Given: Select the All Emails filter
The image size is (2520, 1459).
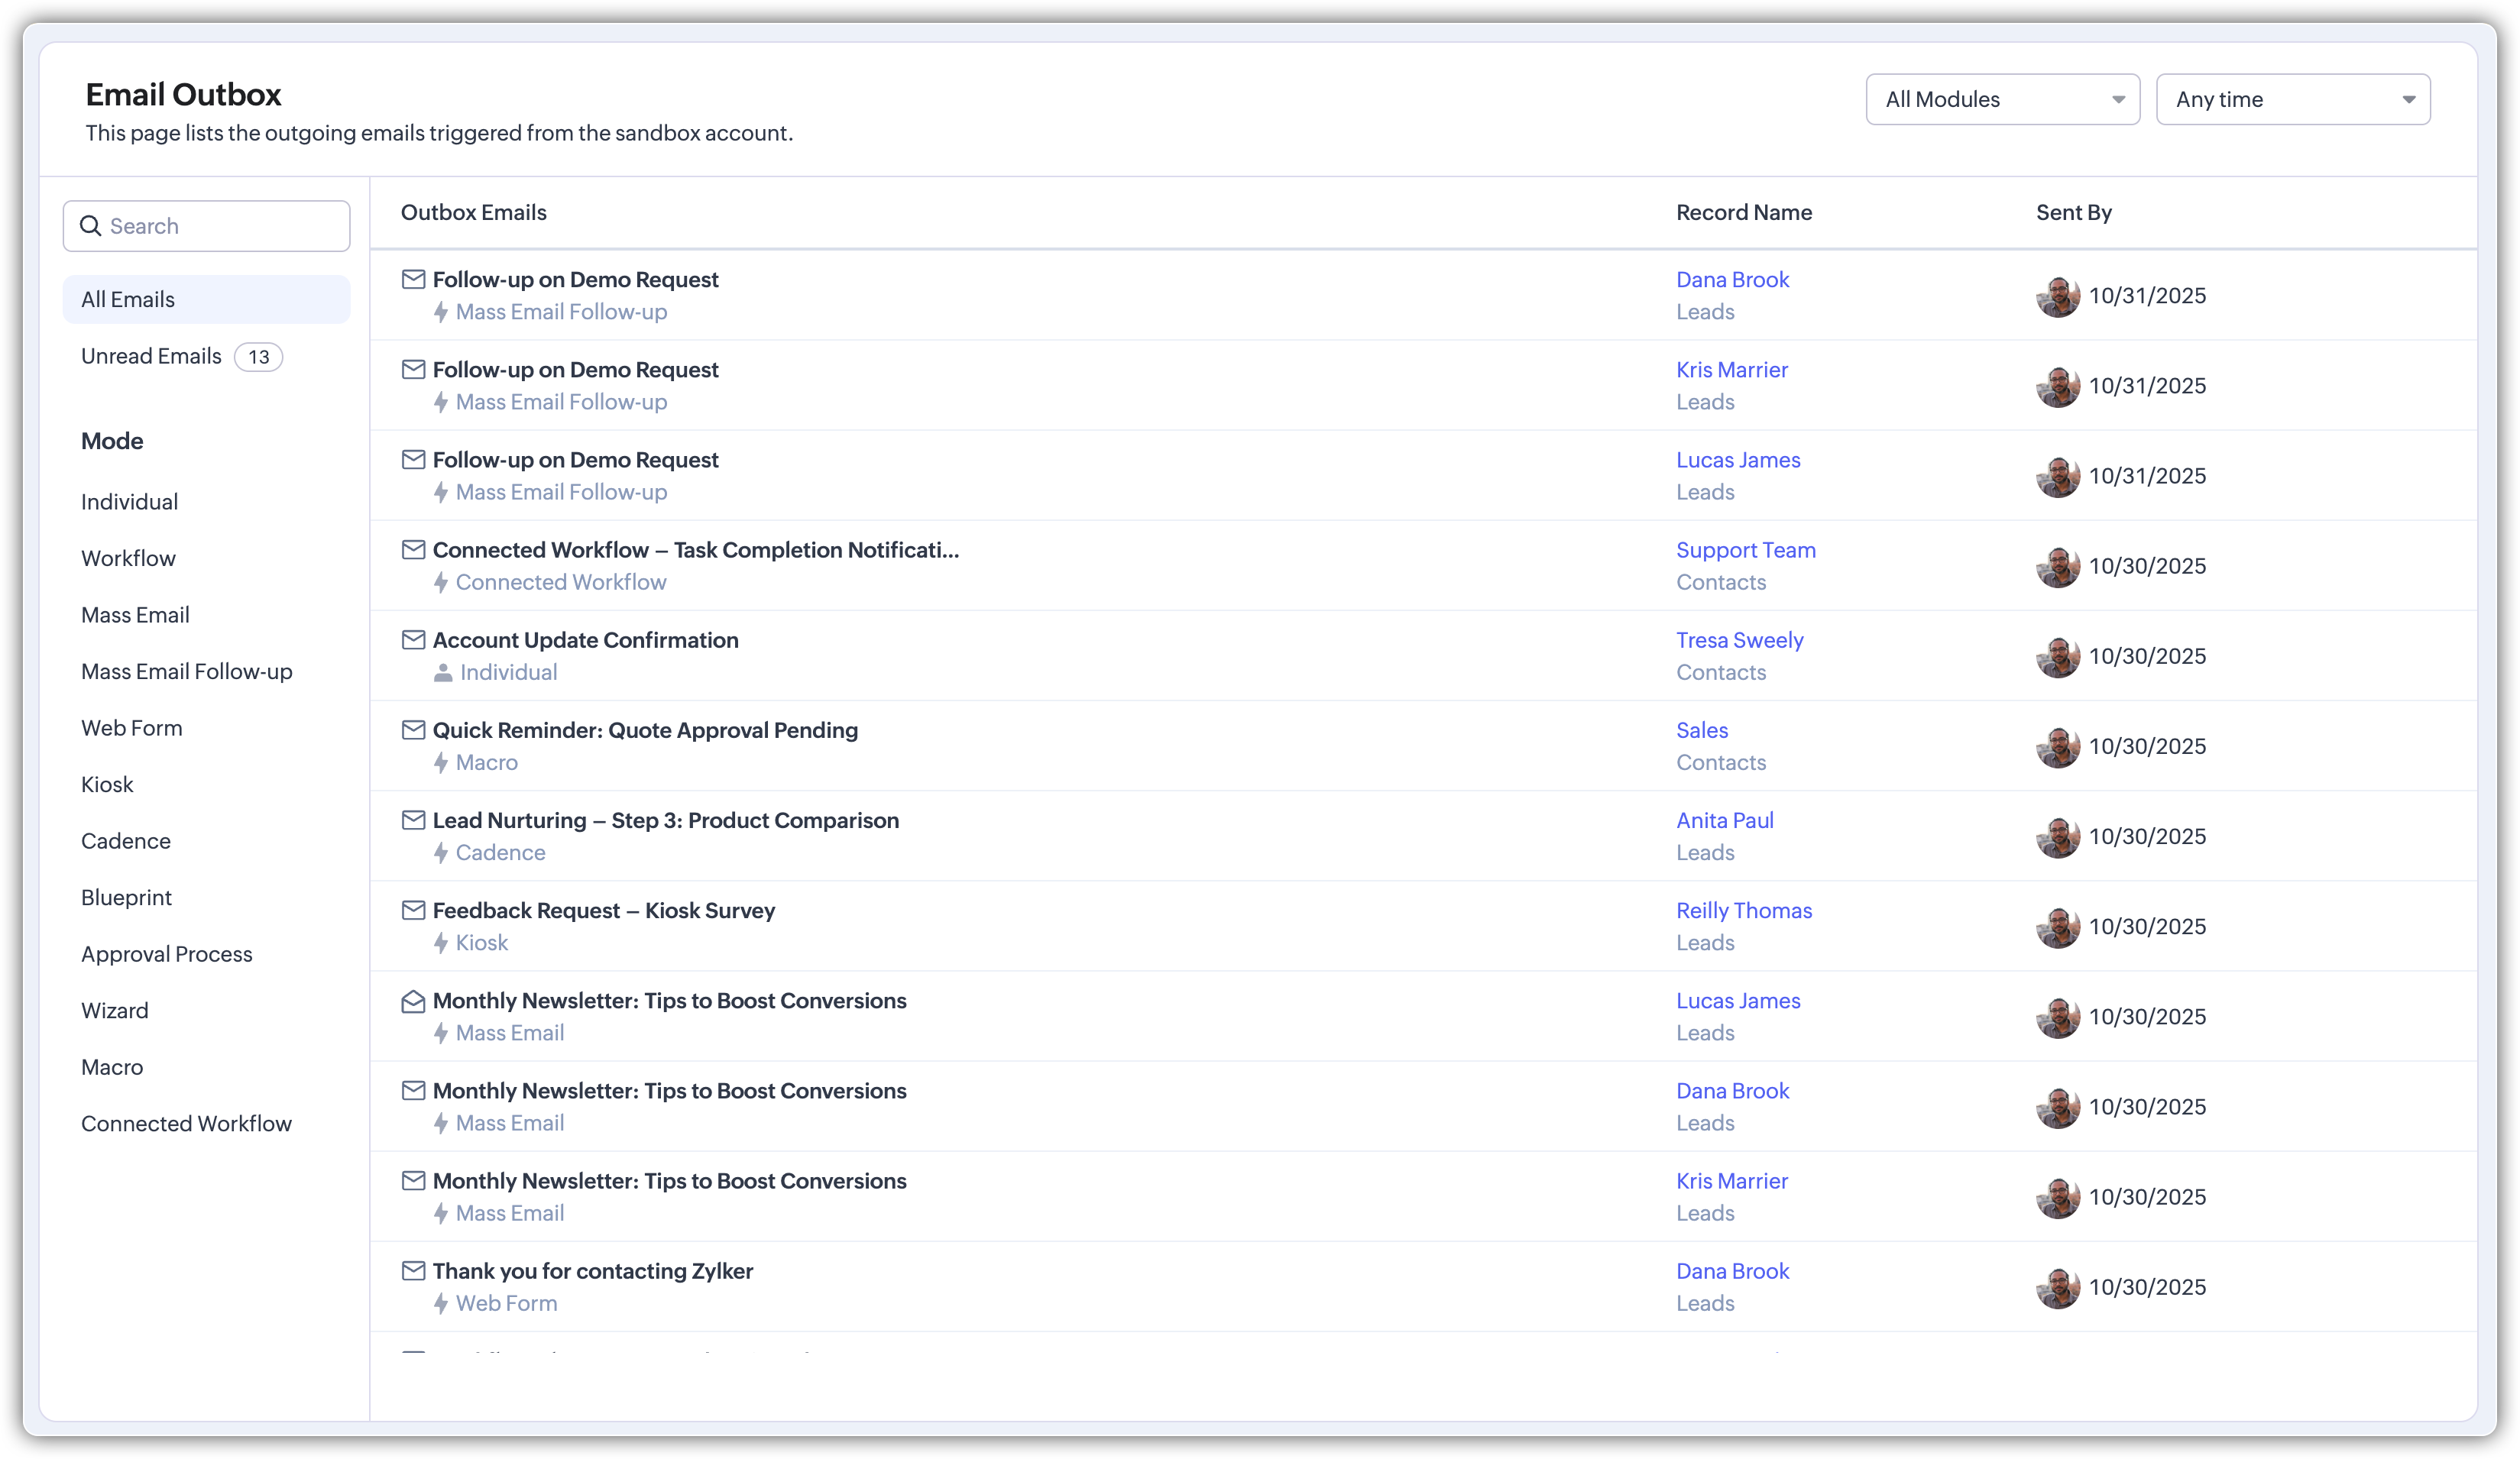Looking at the screenshot, I should (x=128, y=300).
